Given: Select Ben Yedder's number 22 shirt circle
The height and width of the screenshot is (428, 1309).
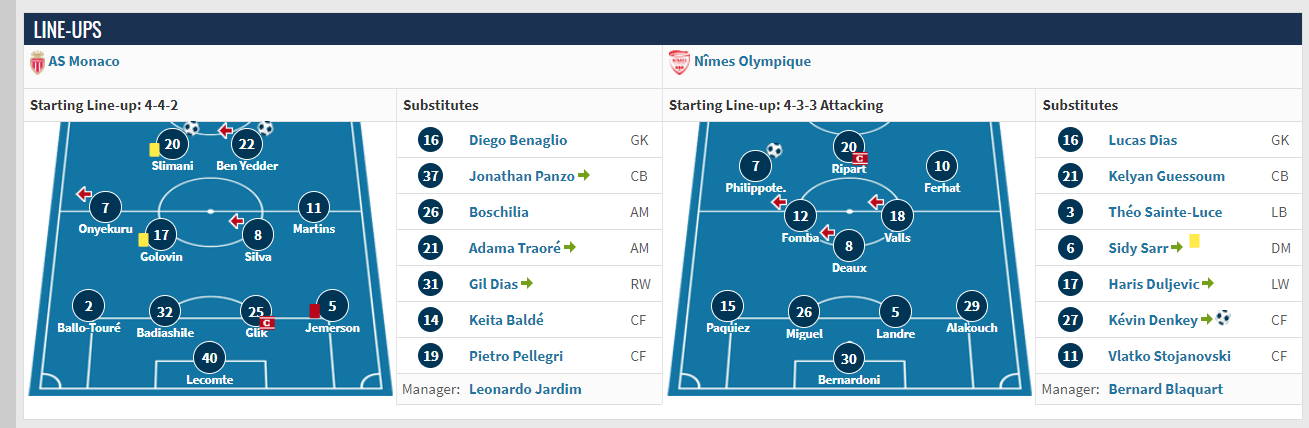Looking at the screenshot, I should click(x=247, y=145).
